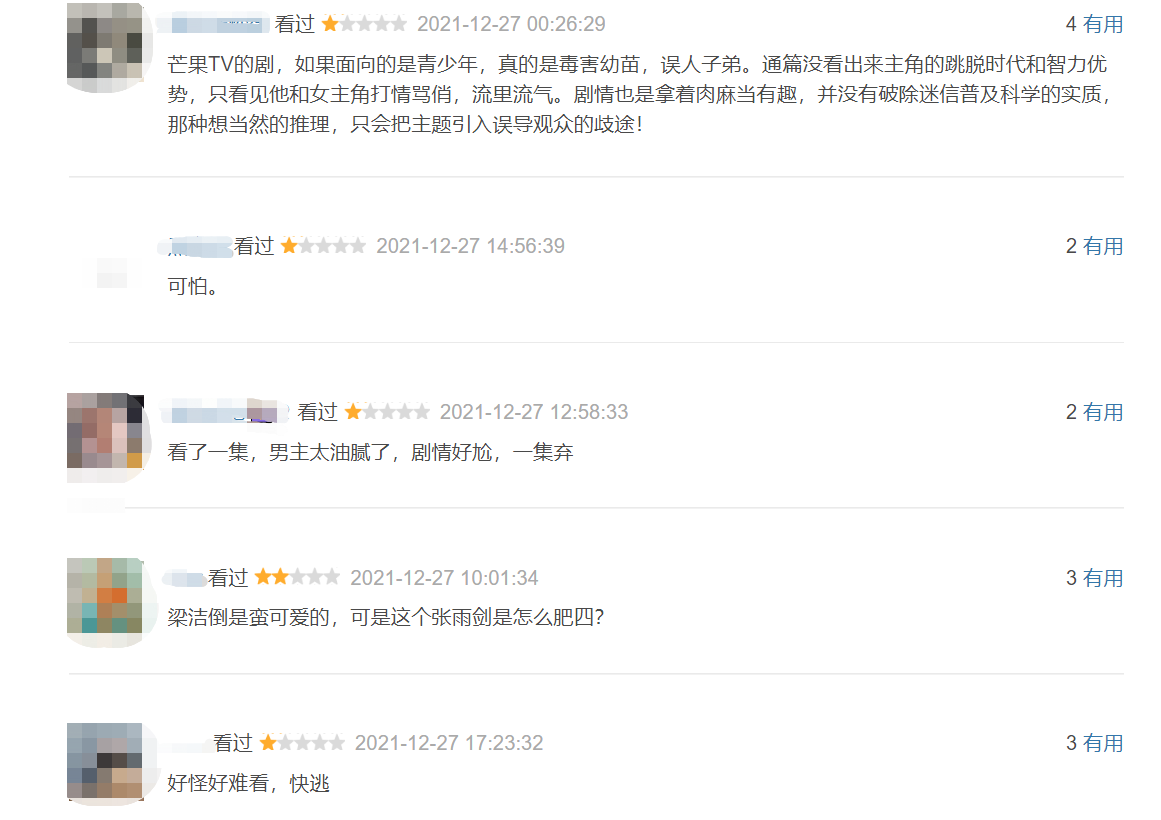Click blurred username on 00:26:29 review
The image size is (1161, 820).
coord(215,24)
